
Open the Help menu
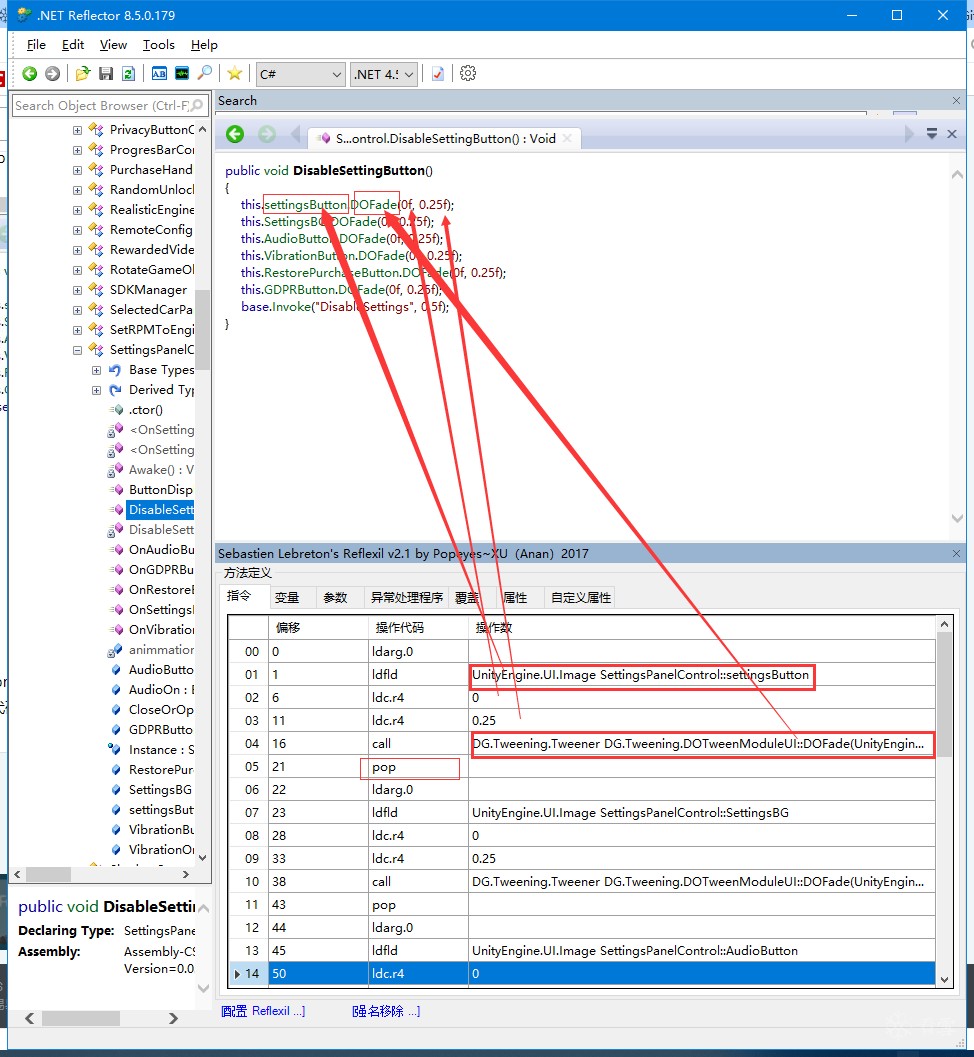[x=204, y=44]
